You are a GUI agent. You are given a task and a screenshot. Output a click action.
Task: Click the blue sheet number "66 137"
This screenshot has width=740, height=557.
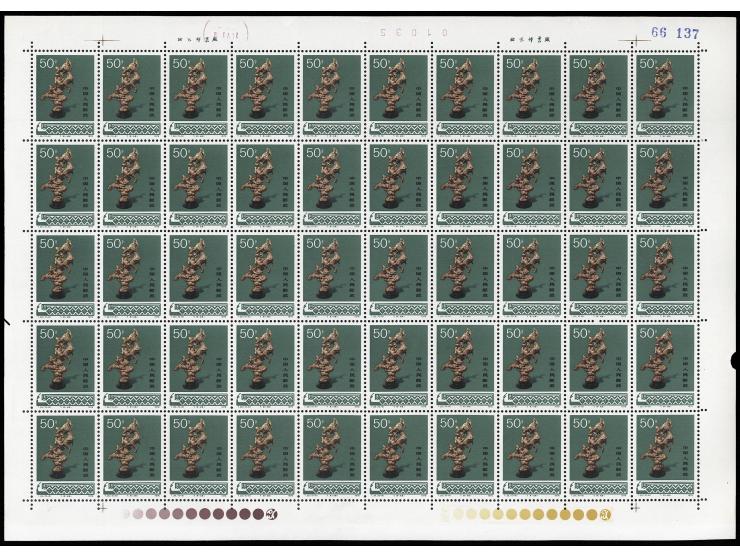675,33
